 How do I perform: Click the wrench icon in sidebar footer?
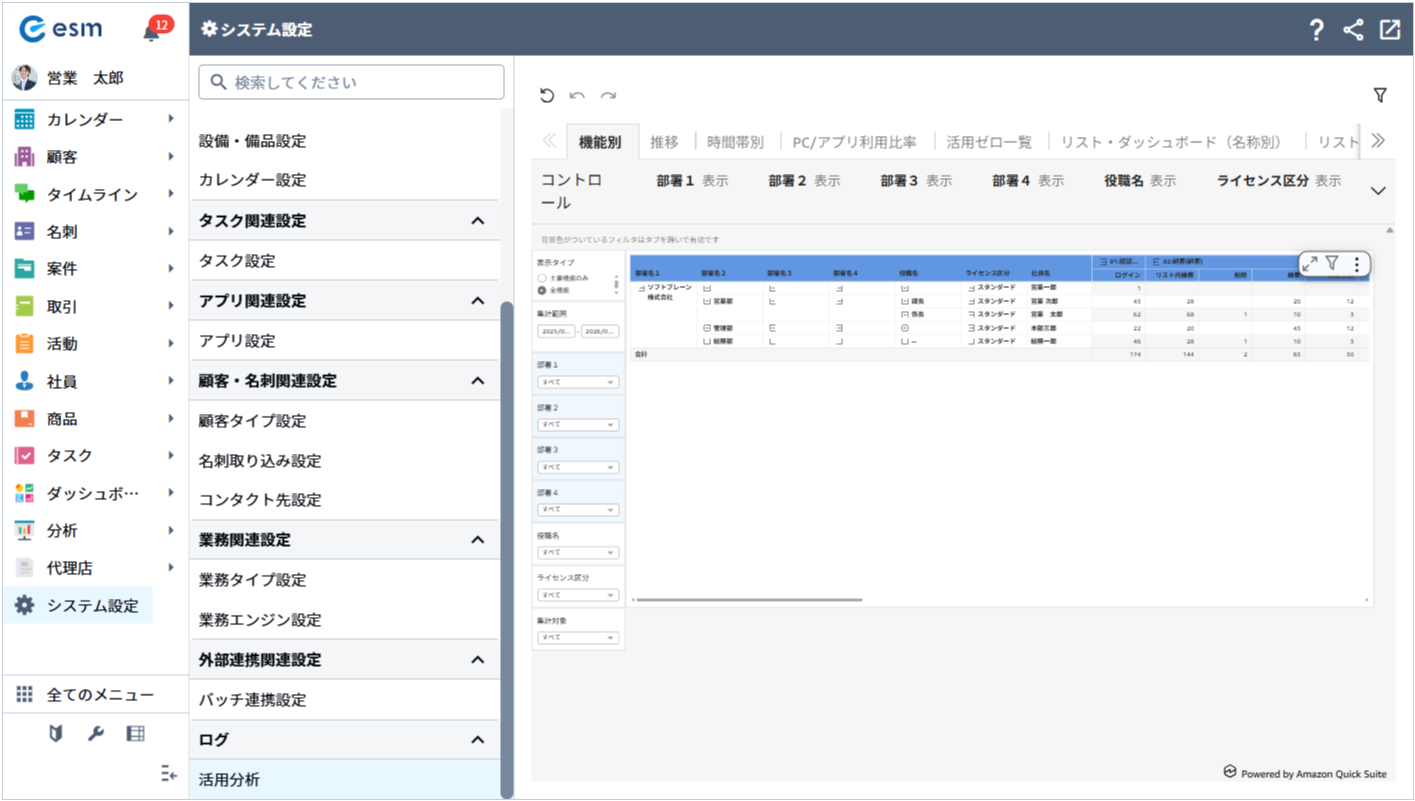click(96, 734)
